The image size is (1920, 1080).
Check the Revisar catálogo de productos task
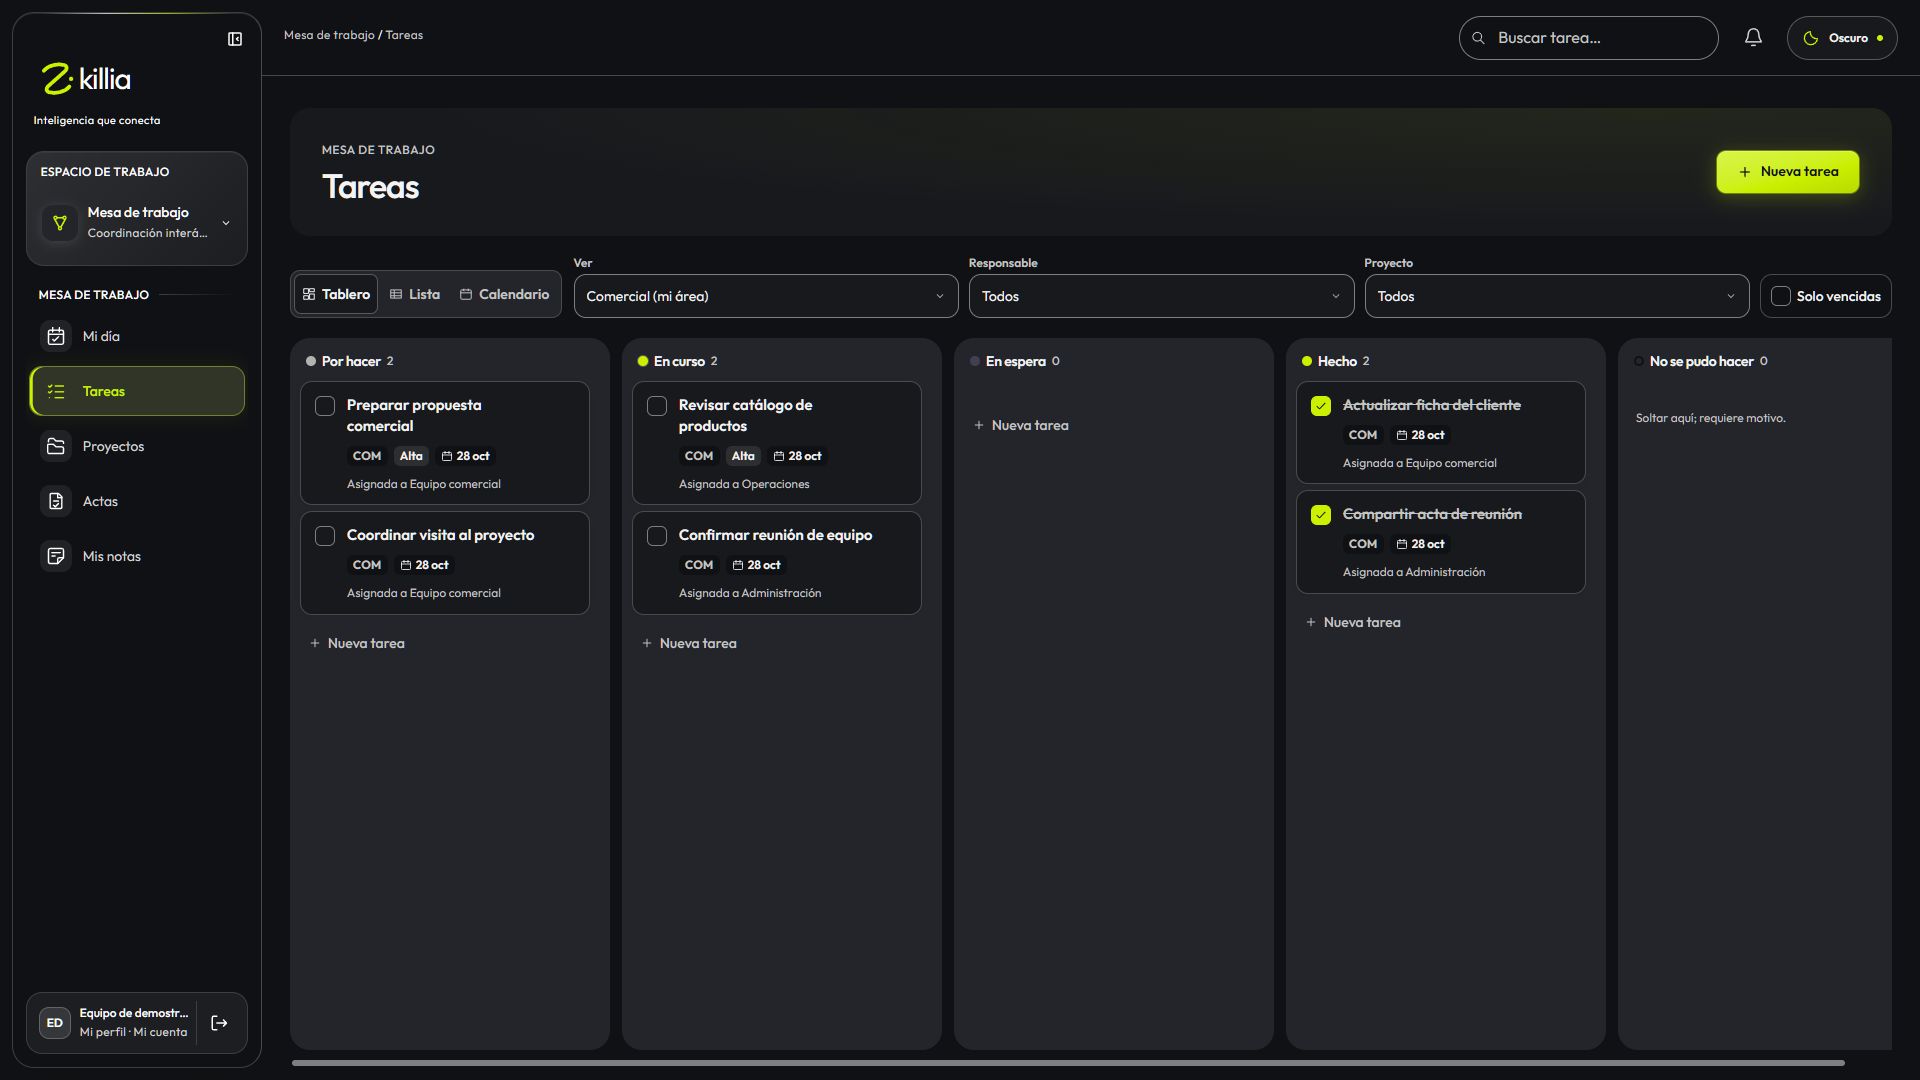[657, 406]
